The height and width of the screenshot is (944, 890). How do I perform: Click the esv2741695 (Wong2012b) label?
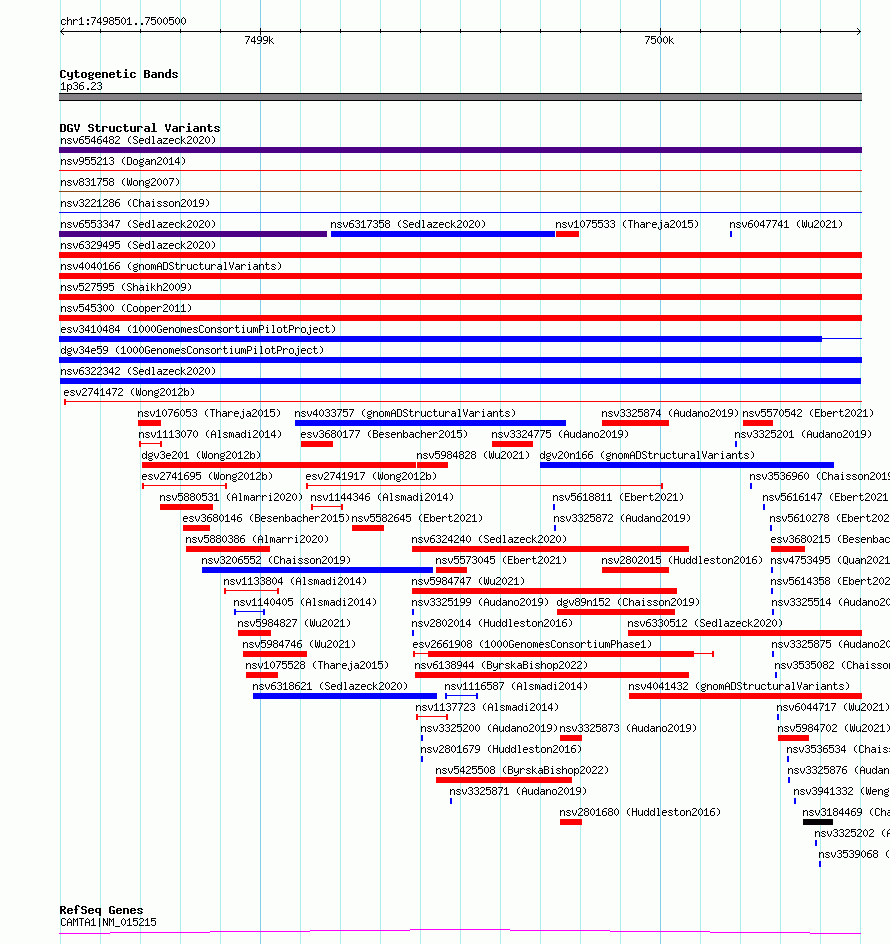pos(207,477)
